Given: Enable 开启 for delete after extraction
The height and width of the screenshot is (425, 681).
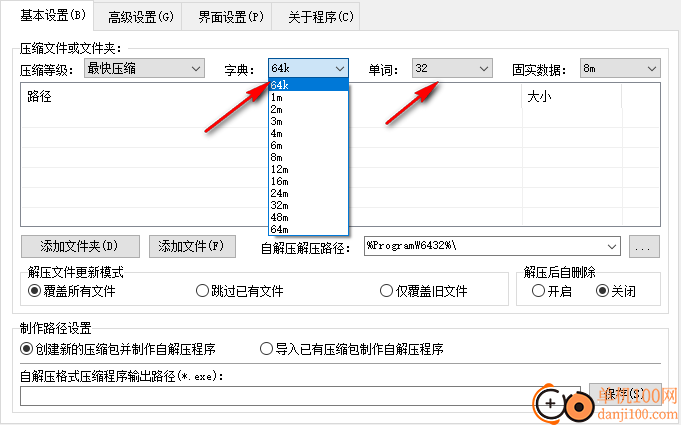Looking at the screenshot, I should (x=552, y=291).
